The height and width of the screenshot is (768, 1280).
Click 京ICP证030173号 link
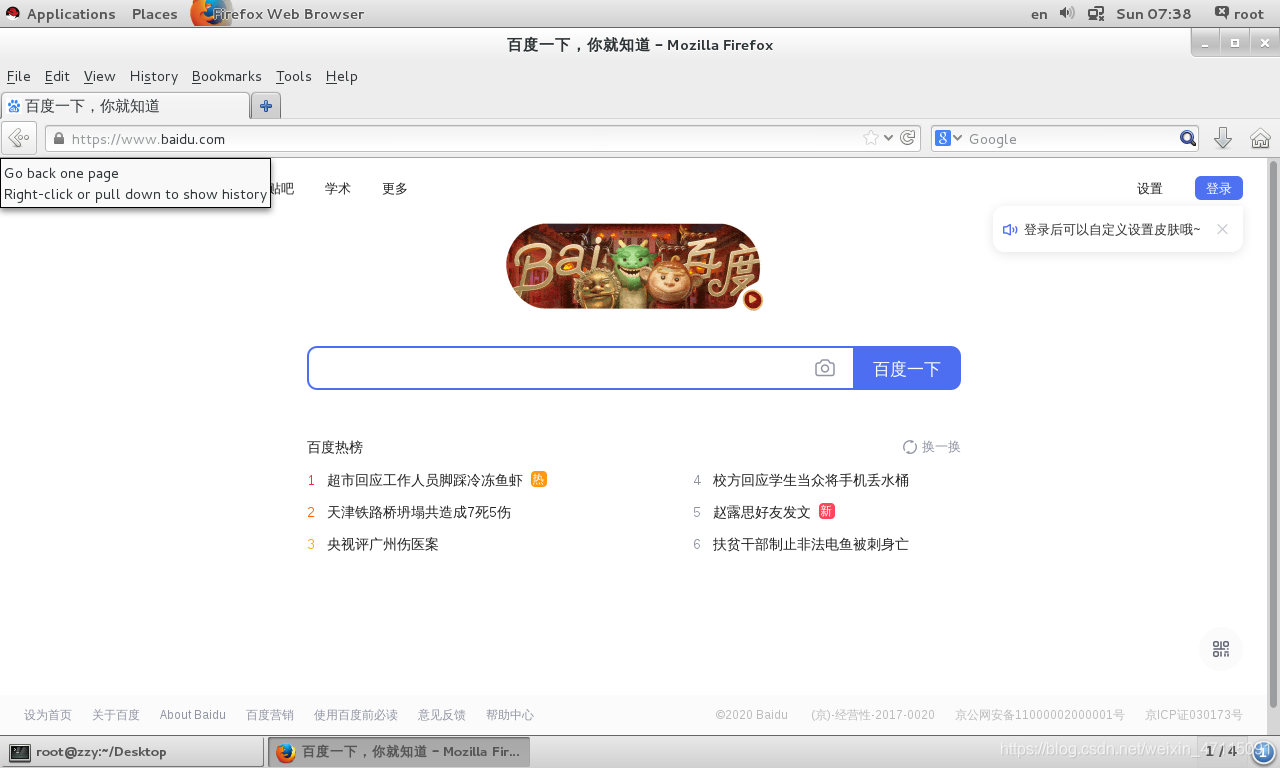tap(1194, 715)
